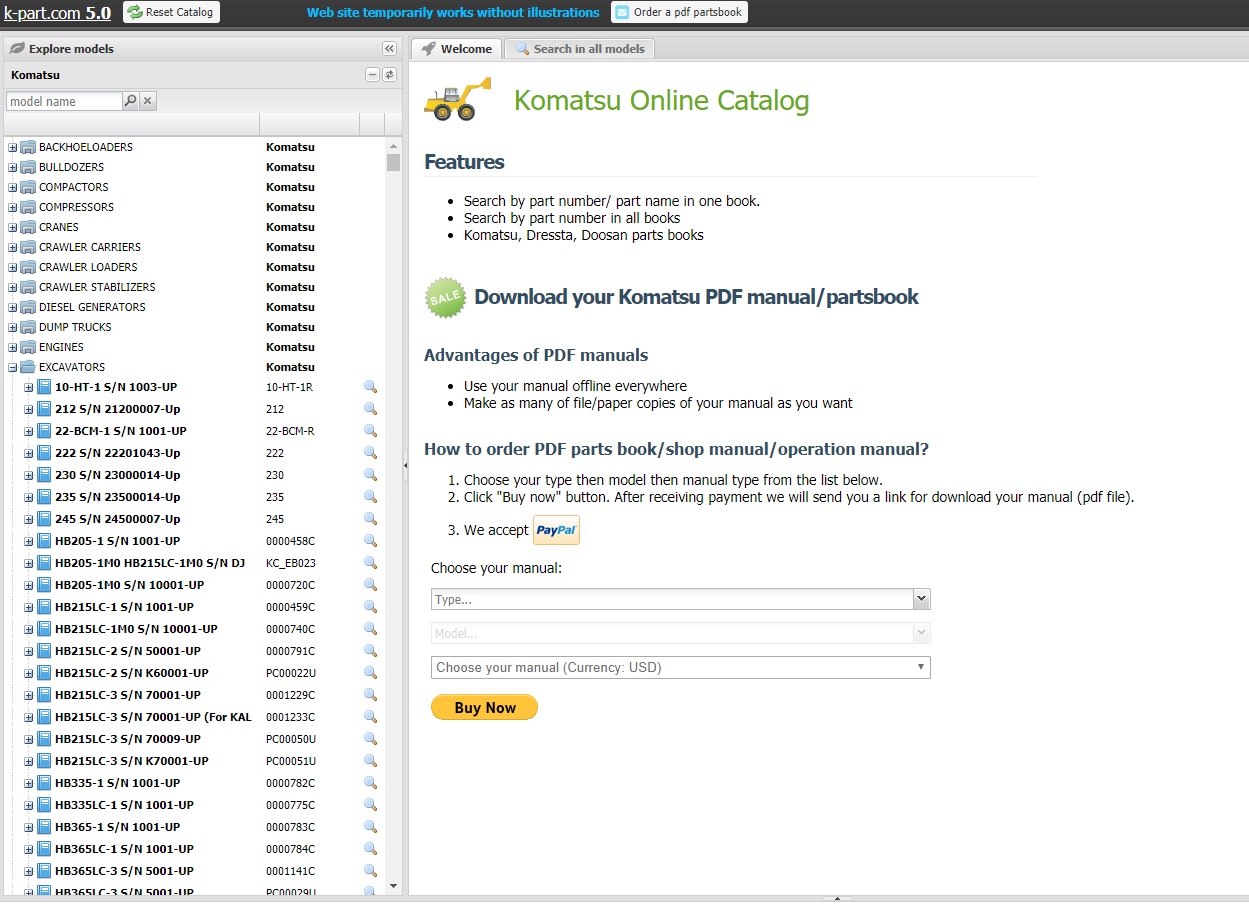
Task: Select the COMPRESSORS category row
Action: pos(194,207)
